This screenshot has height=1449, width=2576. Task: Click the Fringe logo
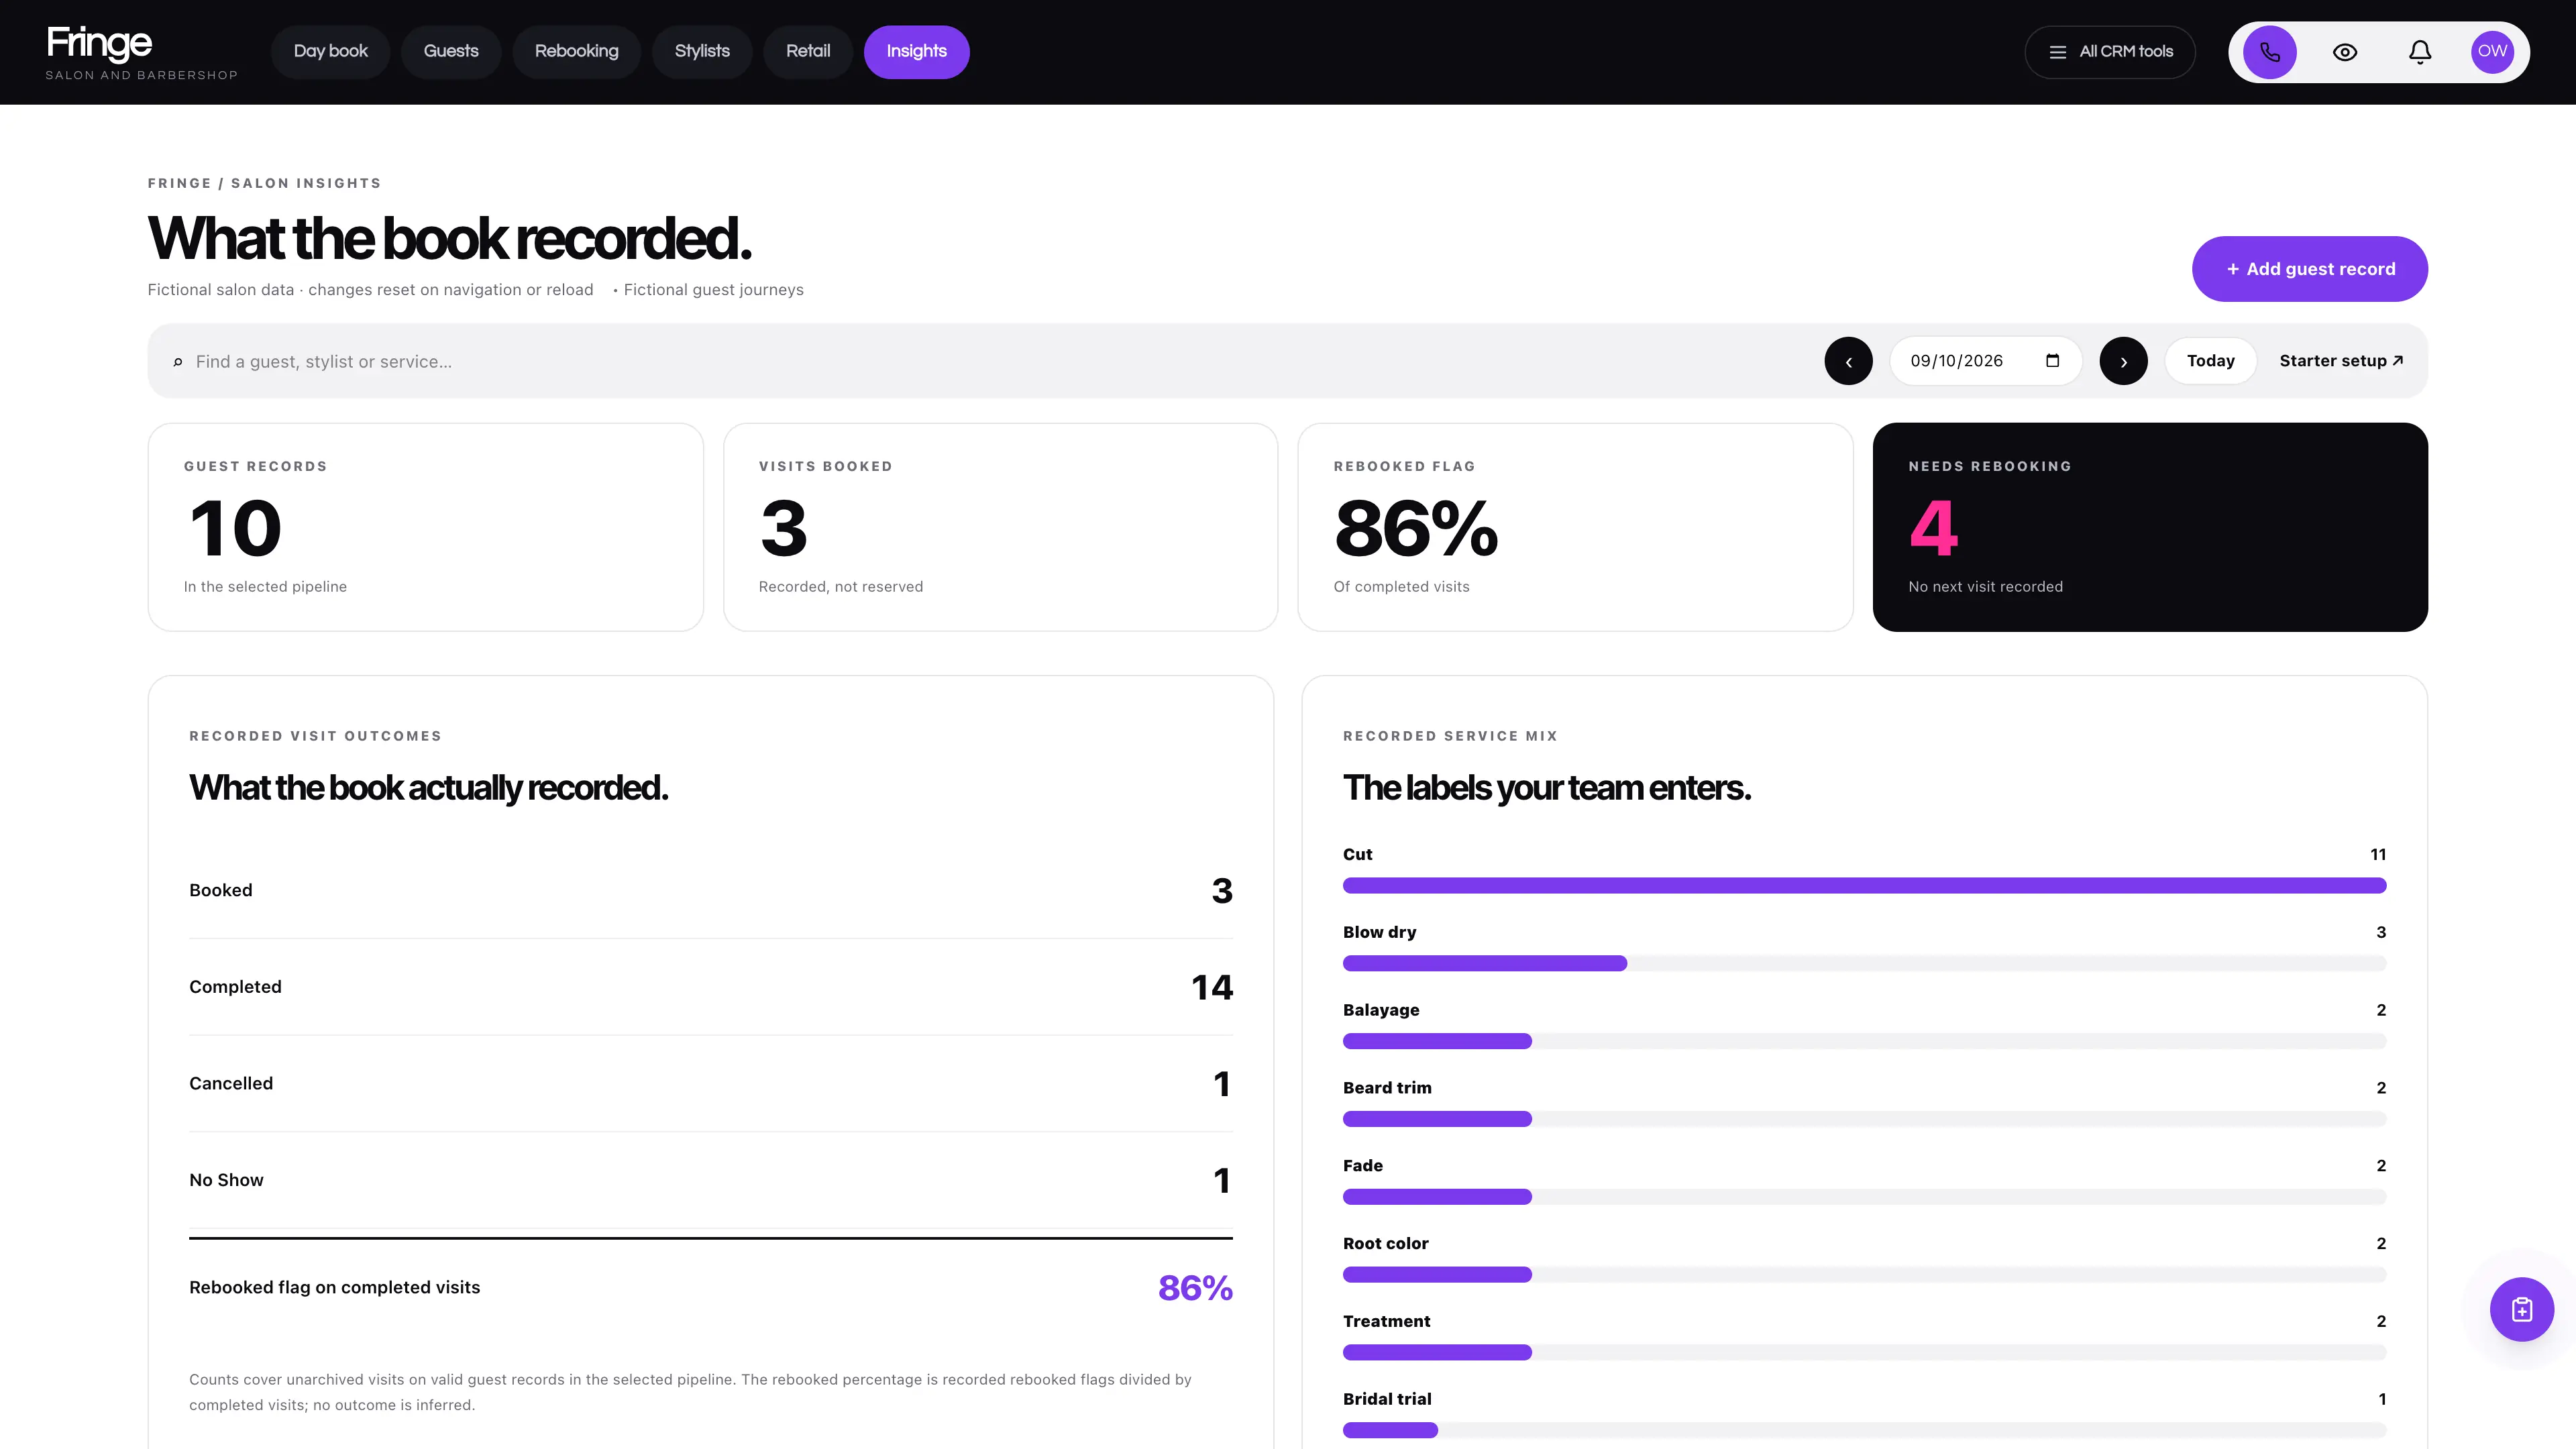pyautogui.click(x=141, y=52)
